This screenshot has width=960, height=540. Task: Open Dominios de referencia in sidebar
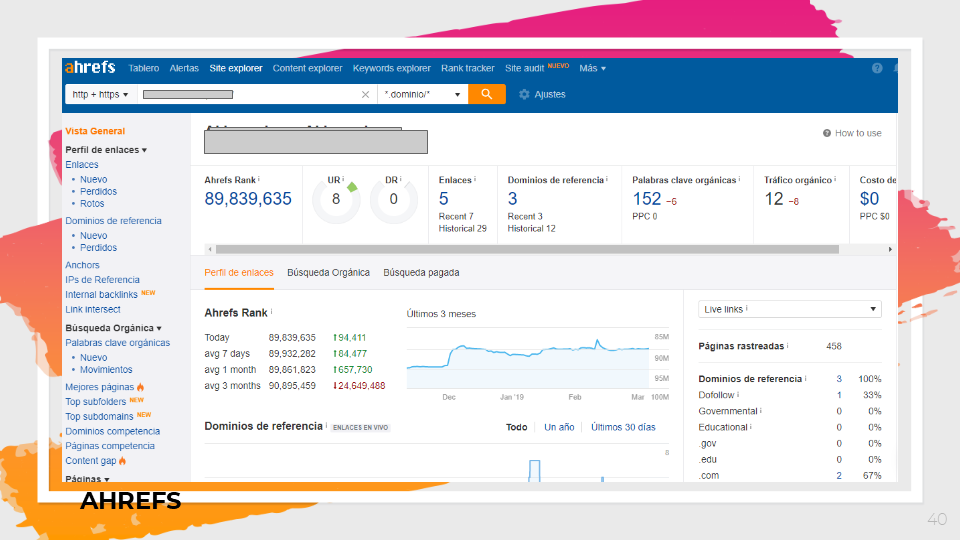[x=113, y=221]
